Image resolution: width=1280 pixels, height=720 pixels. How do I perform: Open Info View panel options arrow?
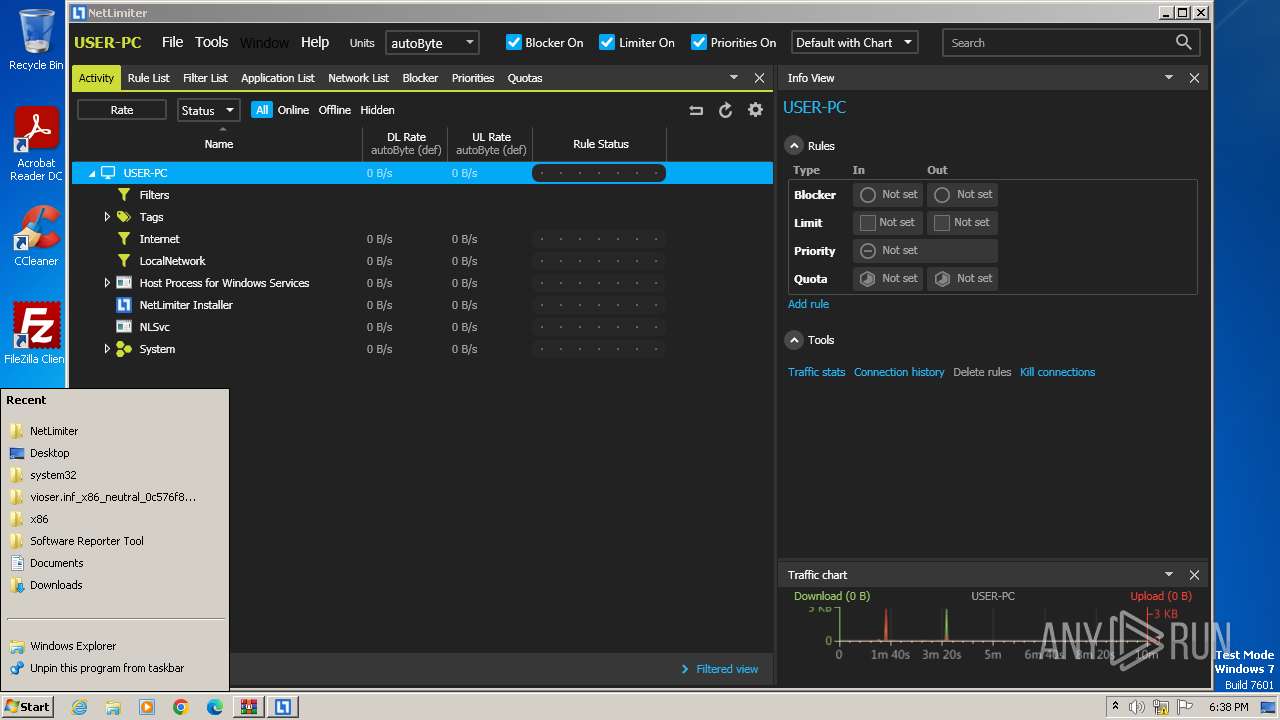click(1168, 77)
